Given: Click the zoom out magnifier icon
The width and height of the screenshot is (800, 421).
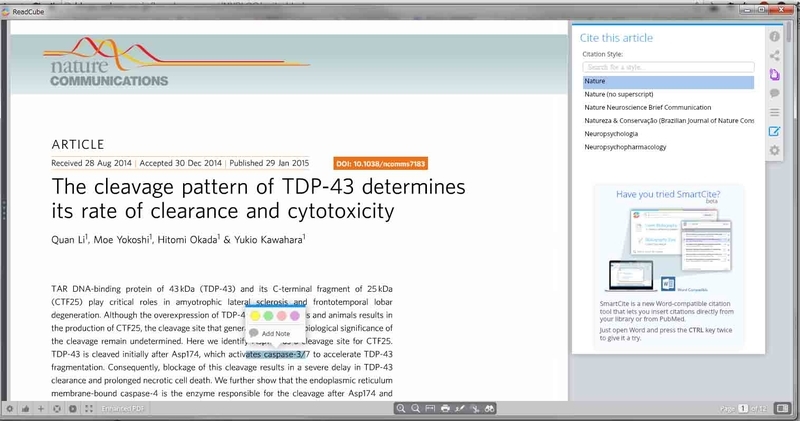Looking at the screenshot, I should coord(416,408).
